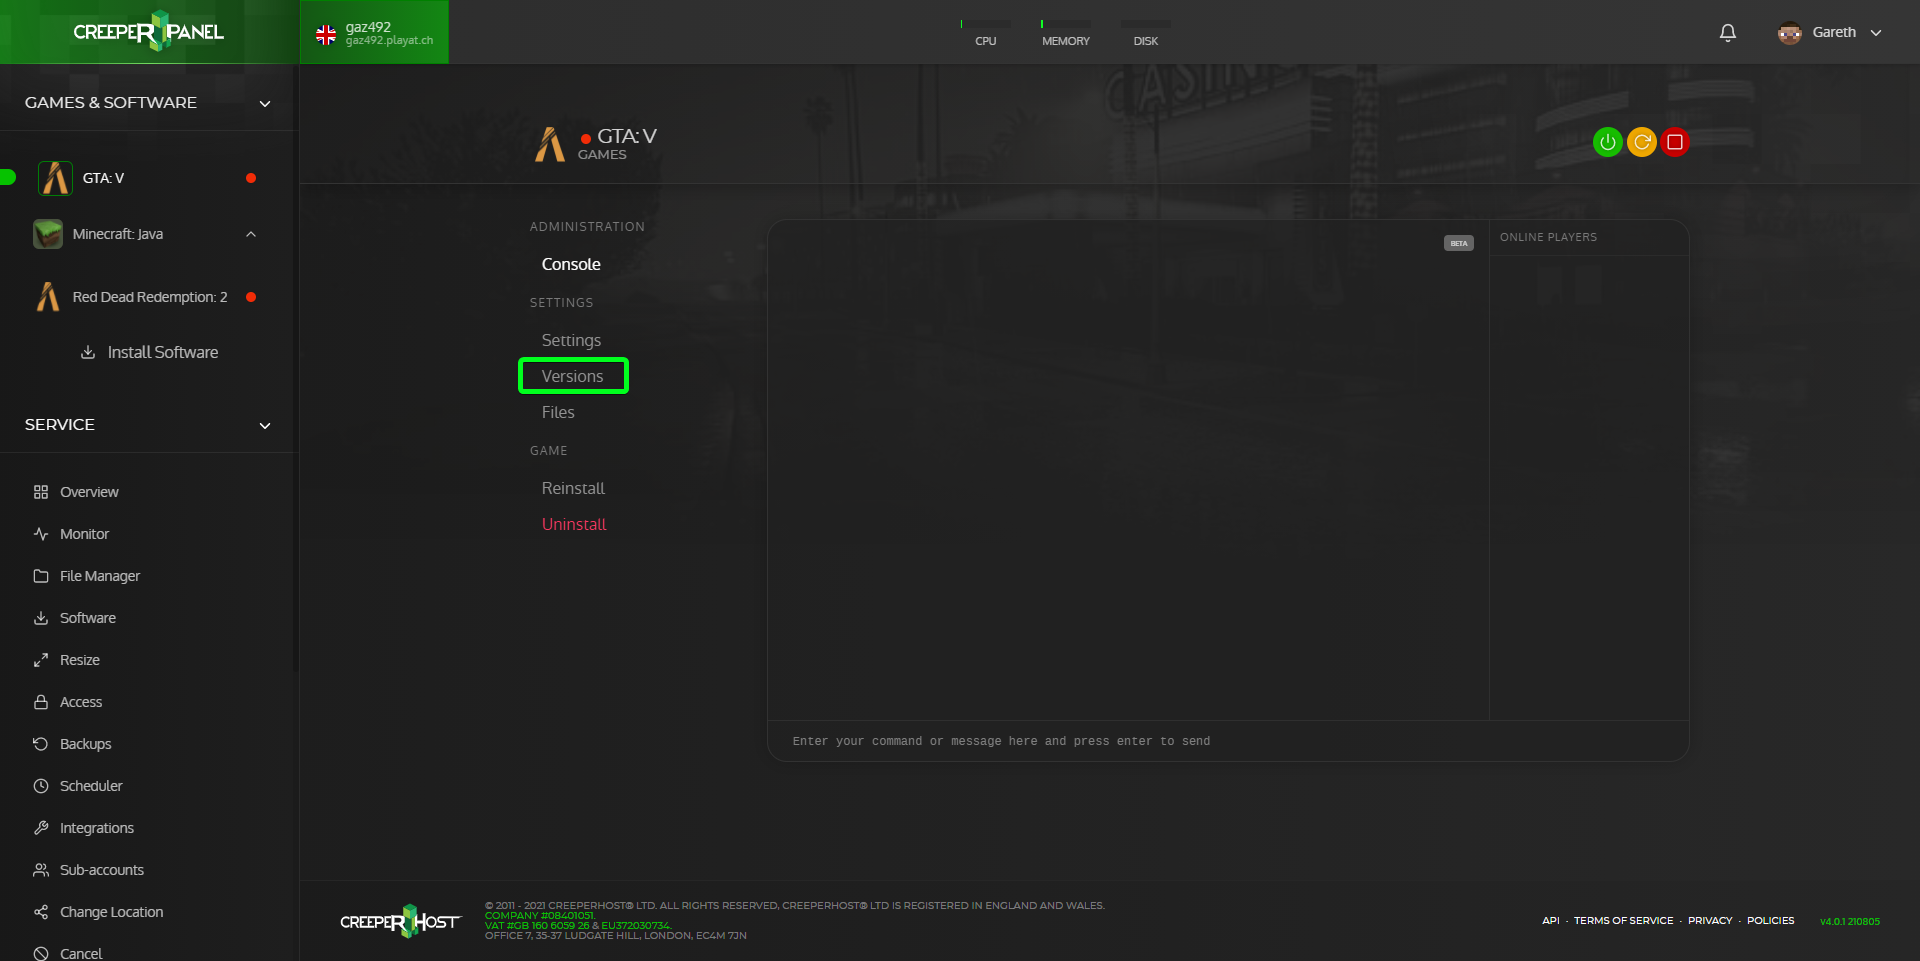Click the CreeperHost footer logo

(x=400, y=921)
